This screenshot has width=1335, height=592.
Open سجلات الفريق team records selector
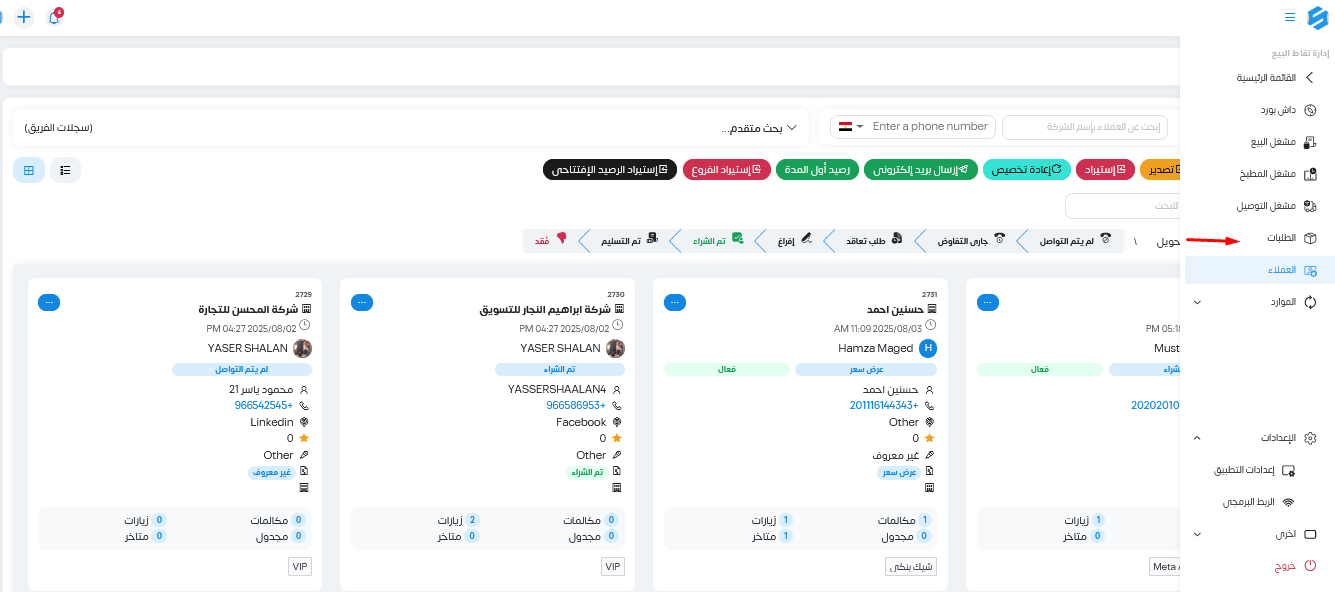point(59,128)
